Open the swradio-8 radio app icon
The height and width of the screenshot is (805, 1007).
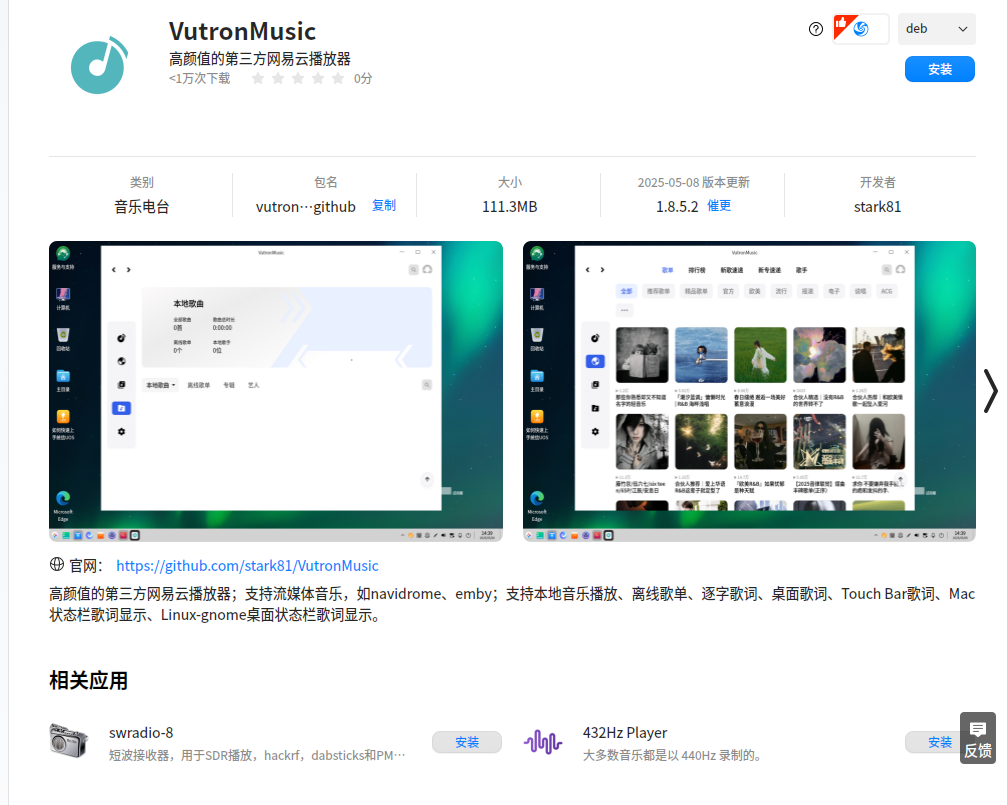(68, 741)
